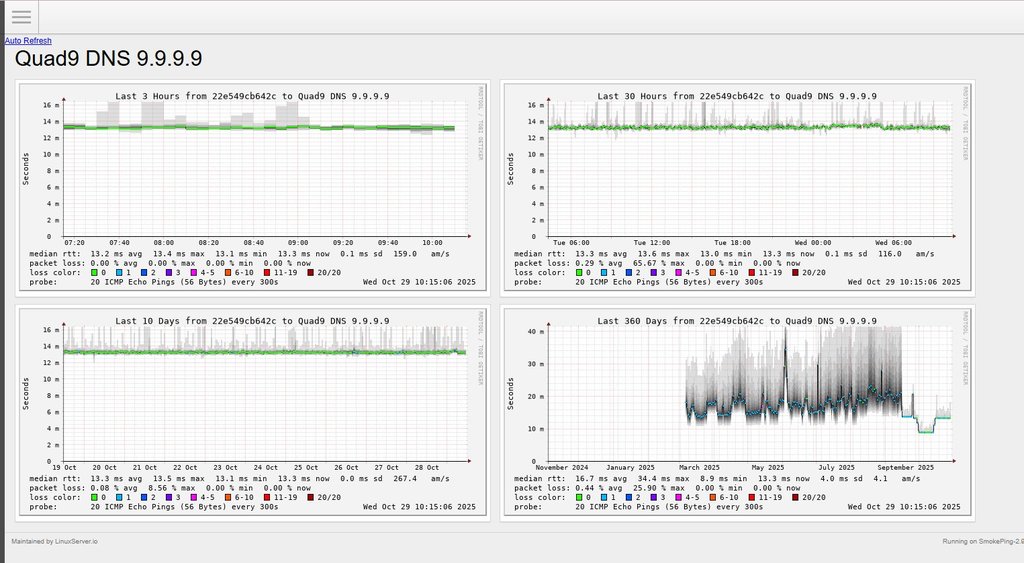
Task: Click the Quad9 DNS 9.9.9.9 page heading
Action: tap(109, 59)
